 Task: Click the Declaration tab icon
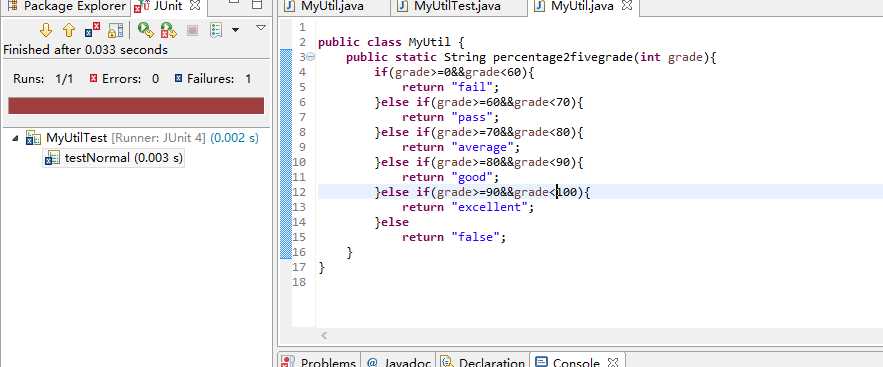(447, 361)
